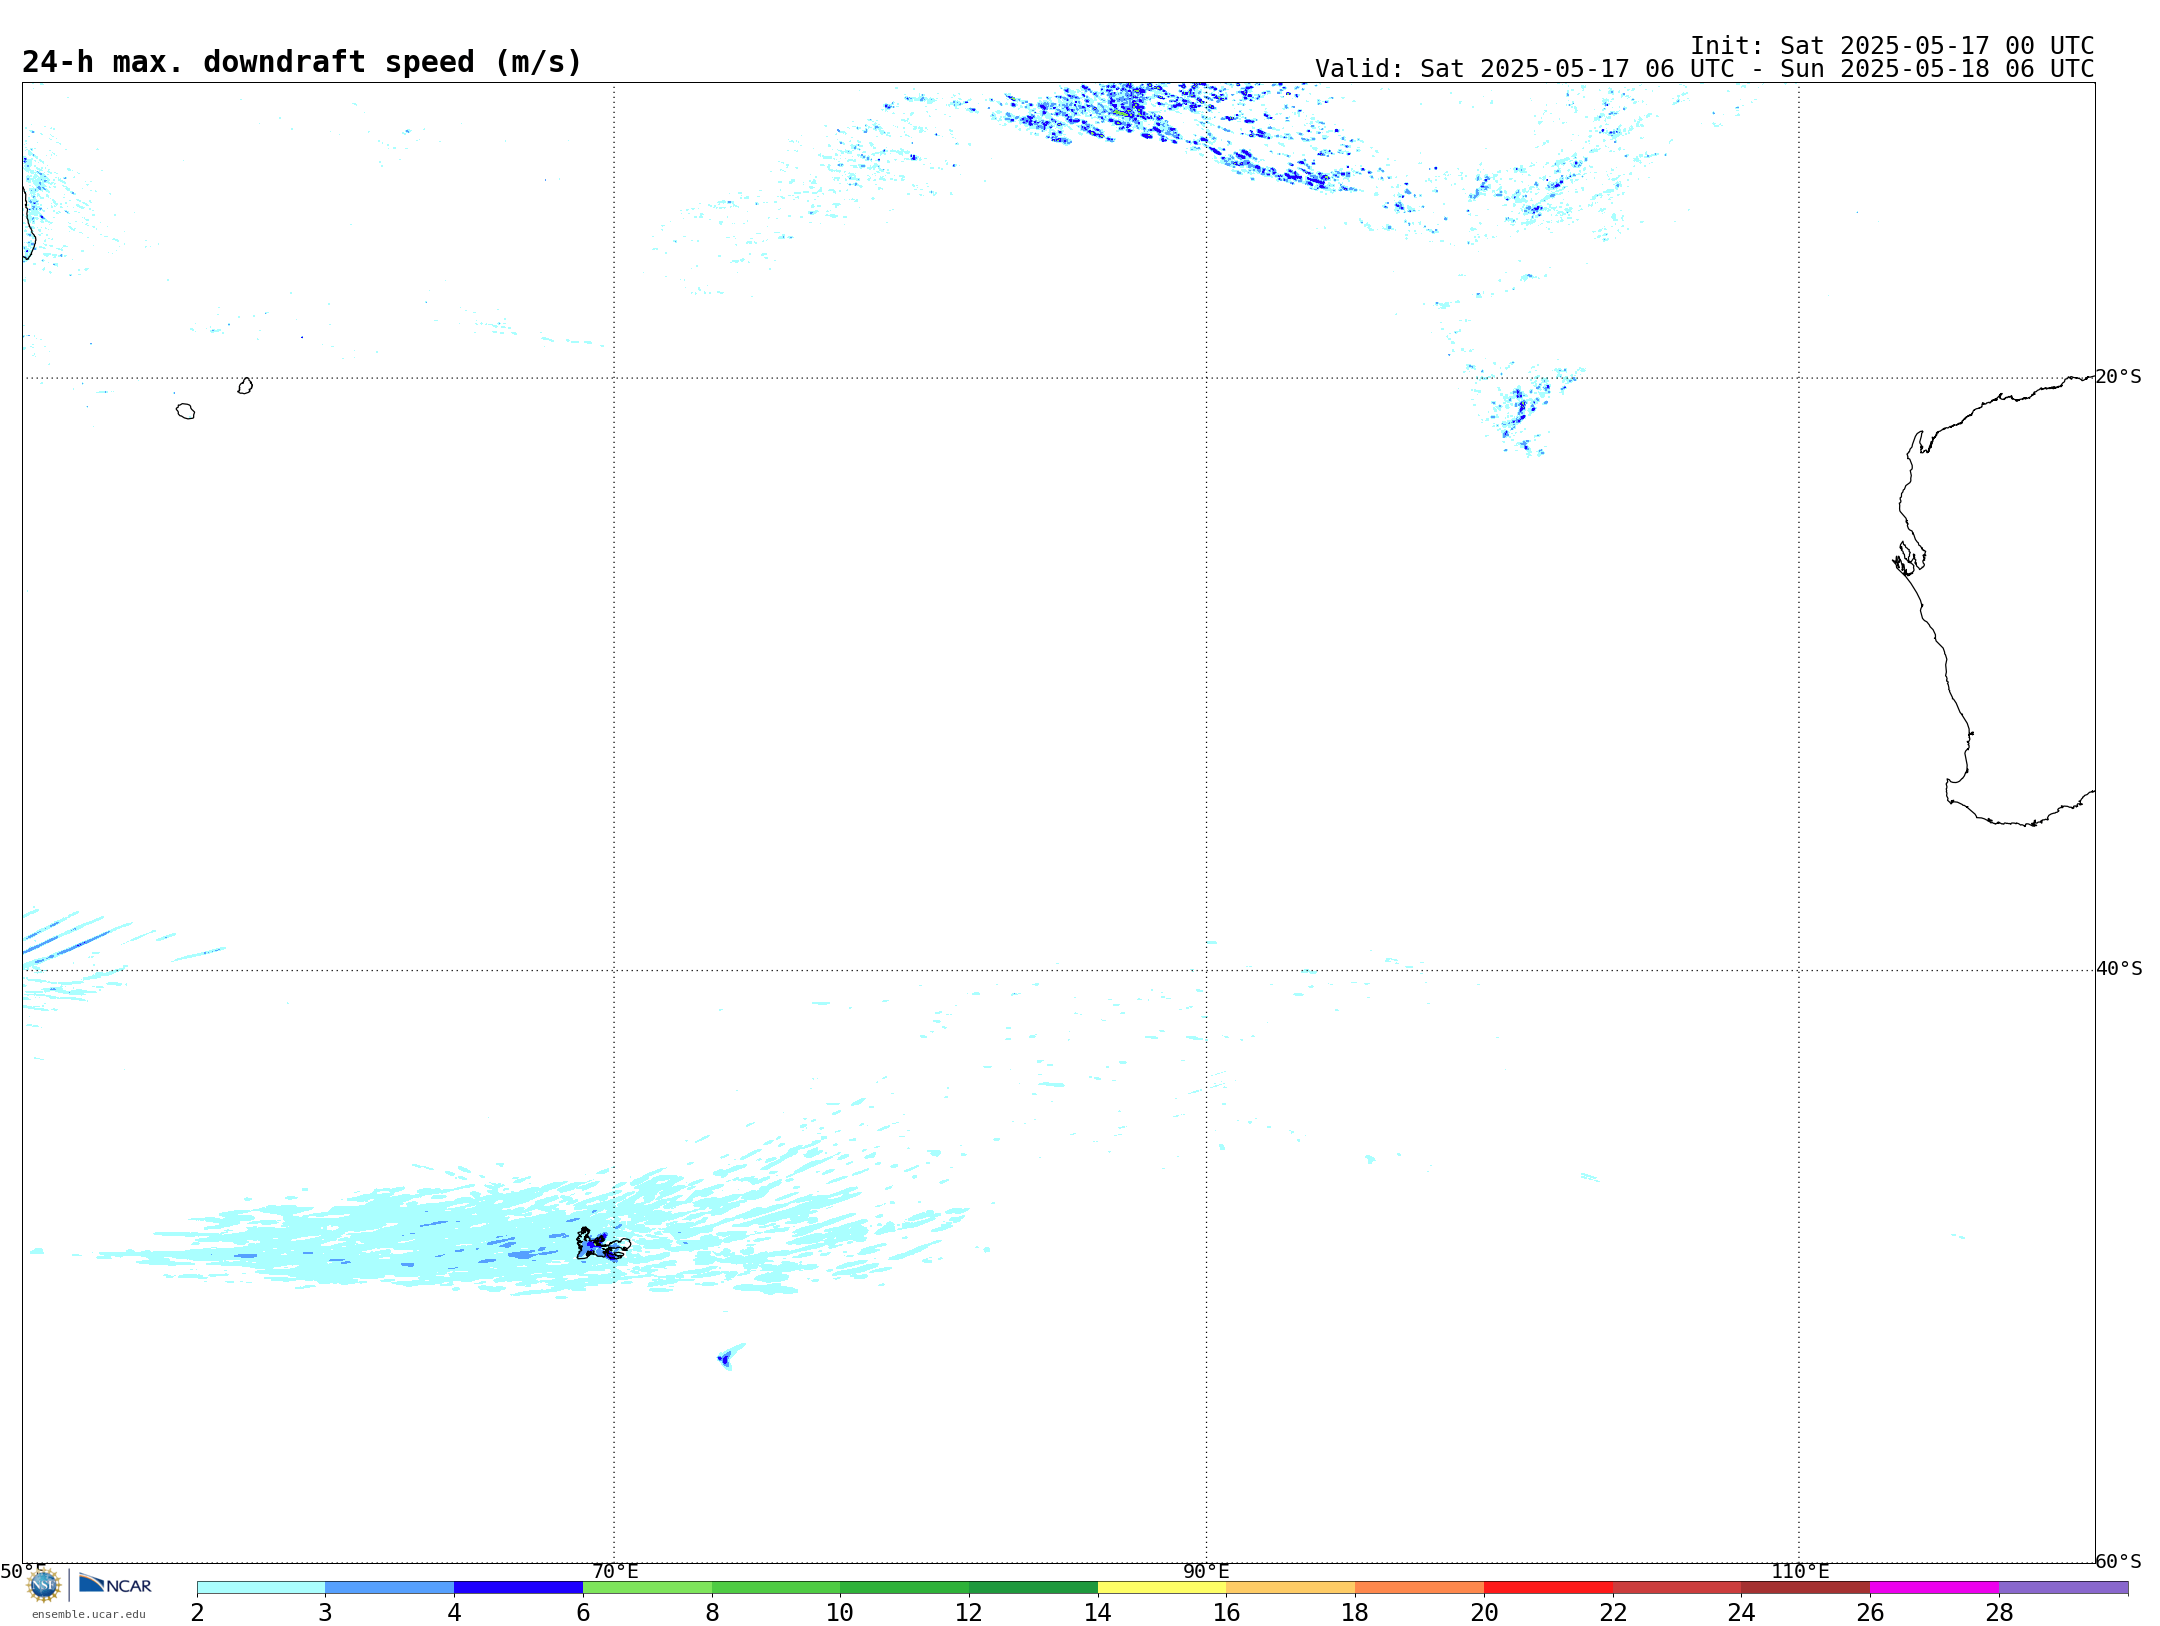This screenshot has width=2160, height=1626.
Task: Click the colorbar tick label 14
Action: pyautogui.click(x=1098, y=1612)
